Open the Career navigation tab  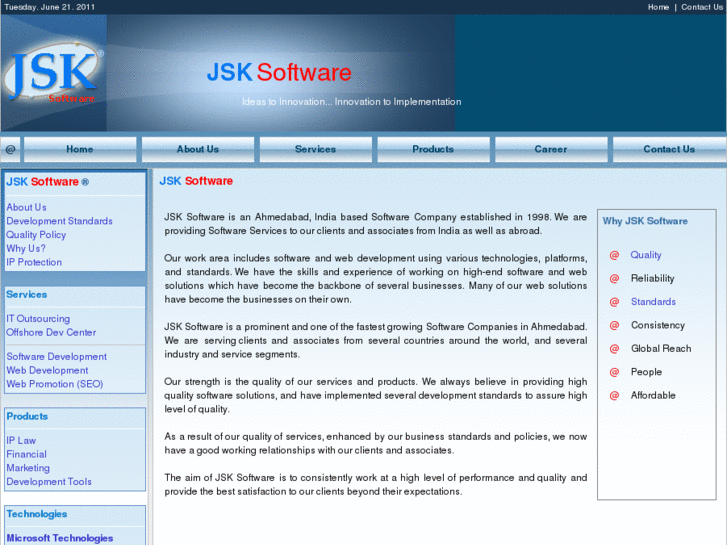click(x=551, y=149)
